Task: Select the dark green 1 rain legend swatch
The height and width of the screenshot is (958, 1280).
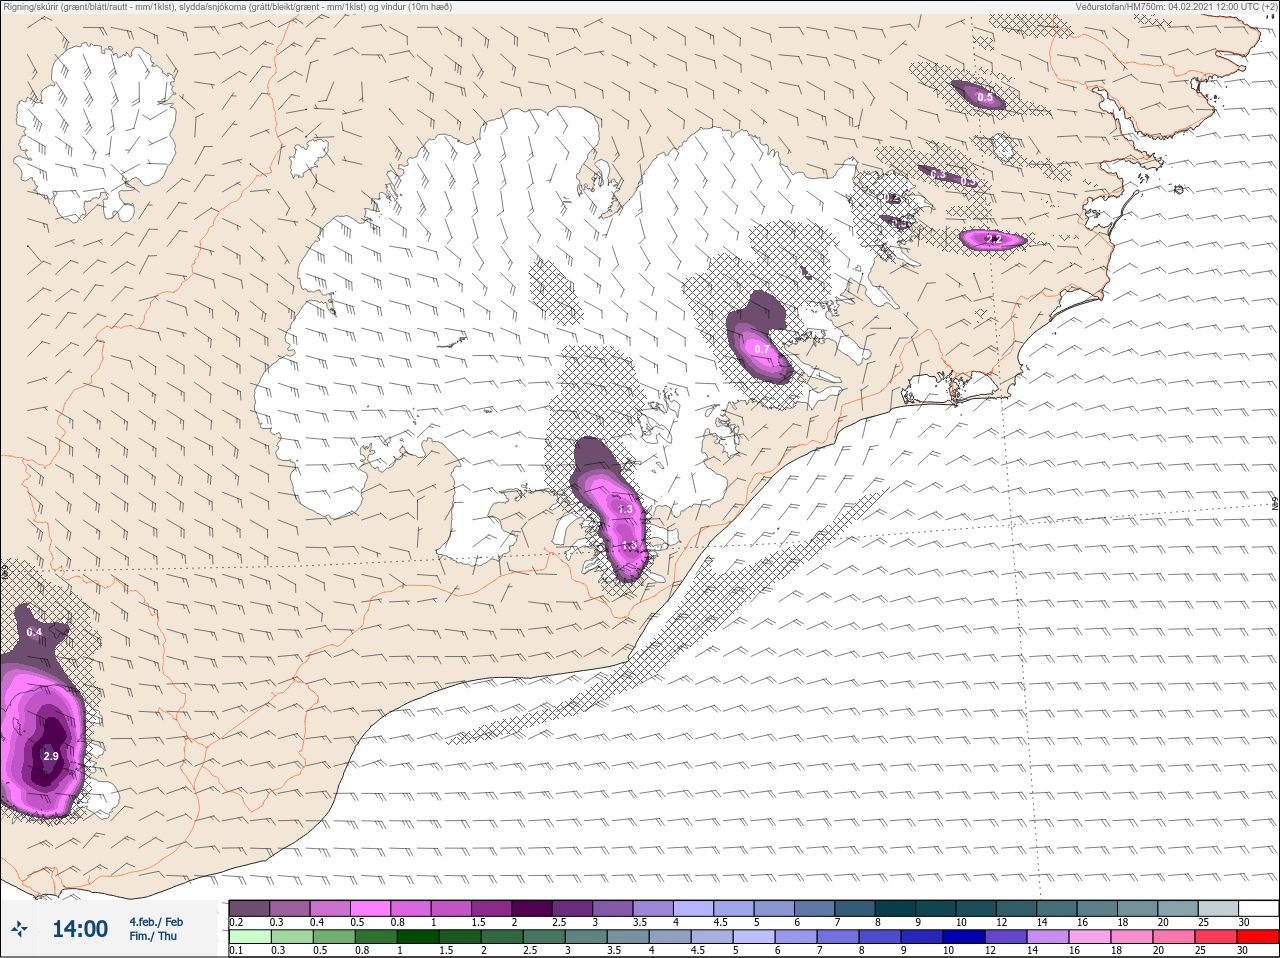Action: (x=417, y=936)
